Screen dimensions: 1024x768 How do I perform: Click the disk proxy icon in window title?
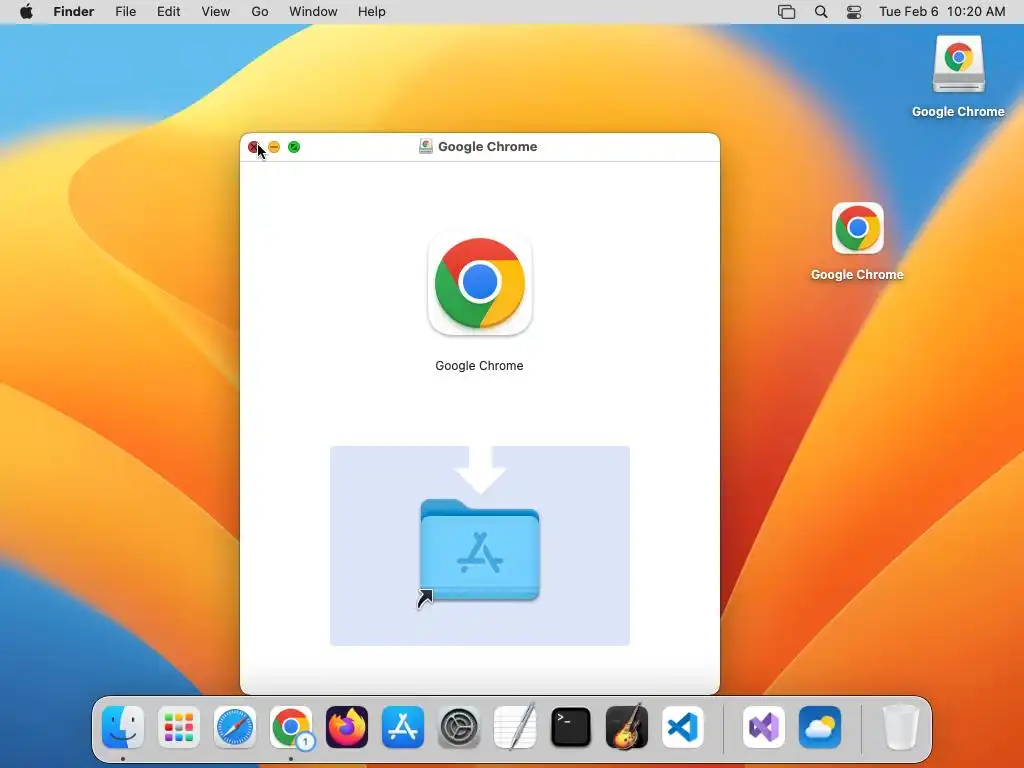point(426,146)
